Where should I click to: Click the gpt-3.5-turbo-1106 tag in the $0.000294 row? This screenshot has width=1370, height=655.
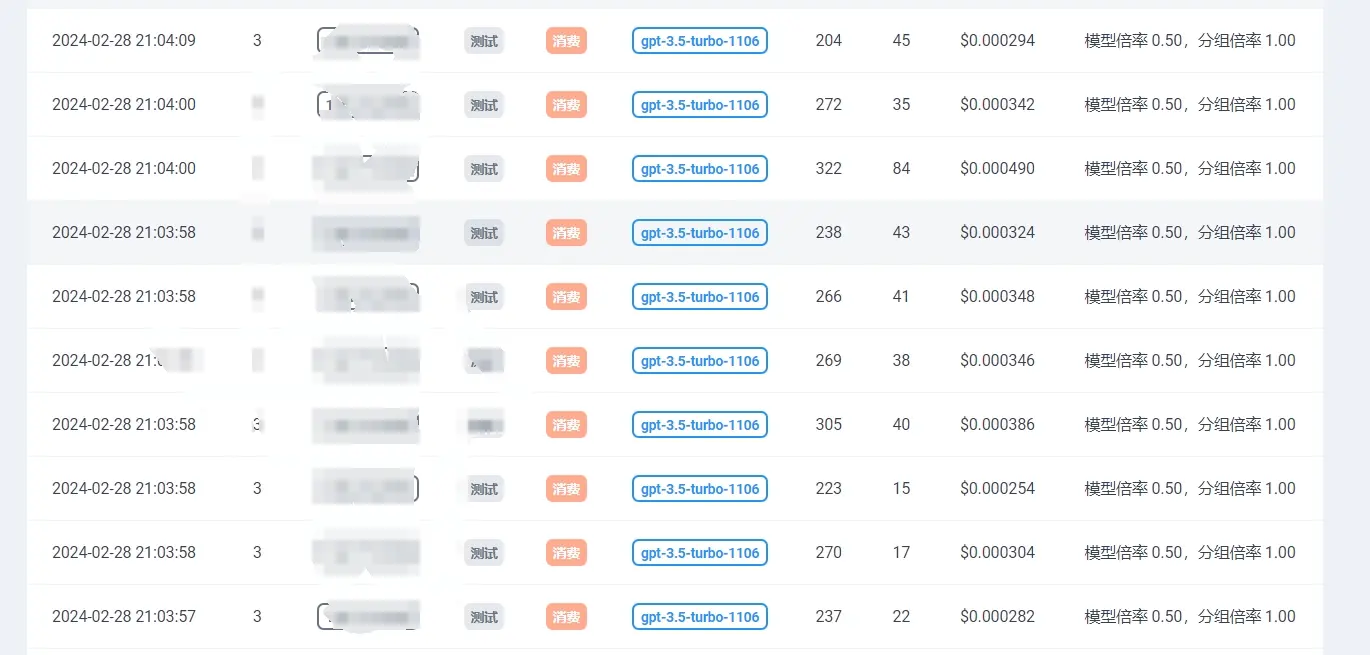coord(700,41)
